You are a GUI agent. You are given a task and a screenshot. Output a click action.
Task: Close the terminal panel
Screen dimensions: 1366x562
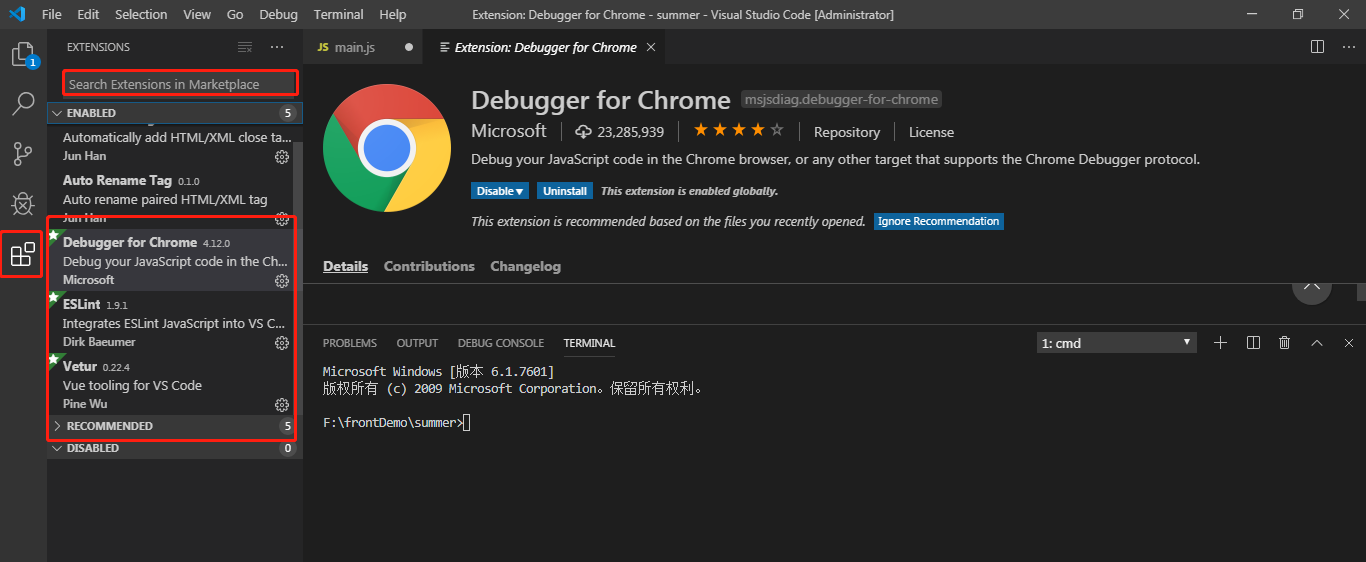coord(1349,343)
